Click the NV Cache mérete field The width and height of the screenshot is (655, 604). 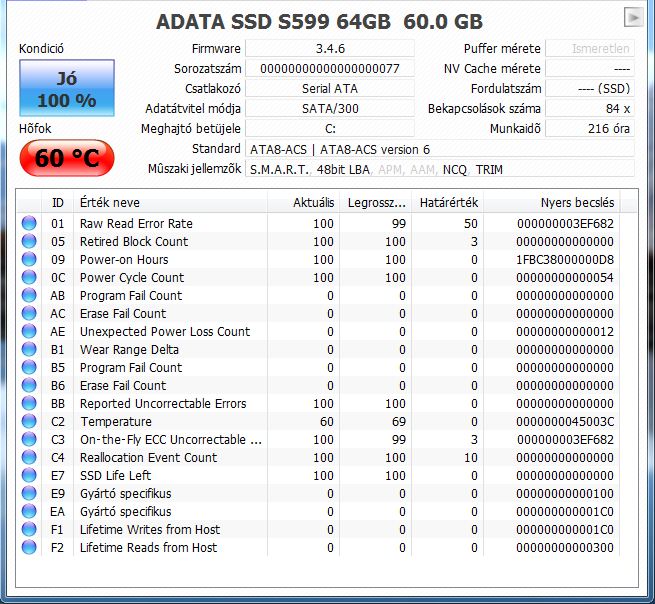click(590, 69)
